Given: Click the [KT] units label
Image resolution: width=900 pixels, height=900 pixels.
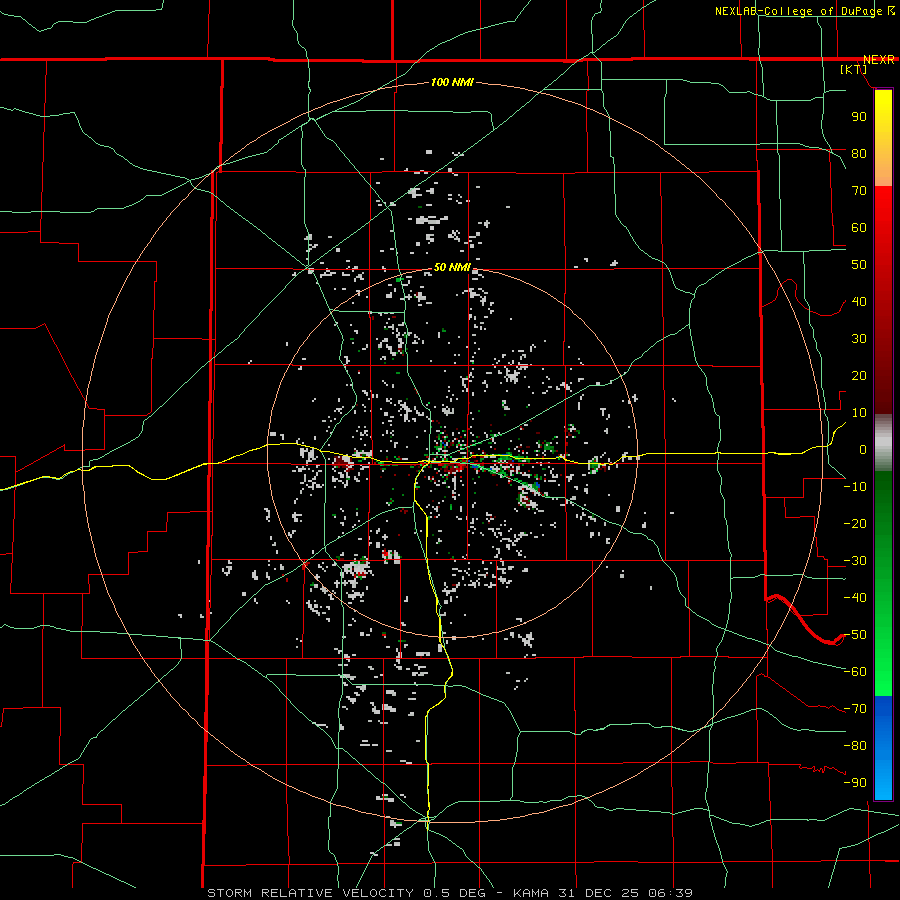Looking at the screenshot, I should (x=854, y=69).
